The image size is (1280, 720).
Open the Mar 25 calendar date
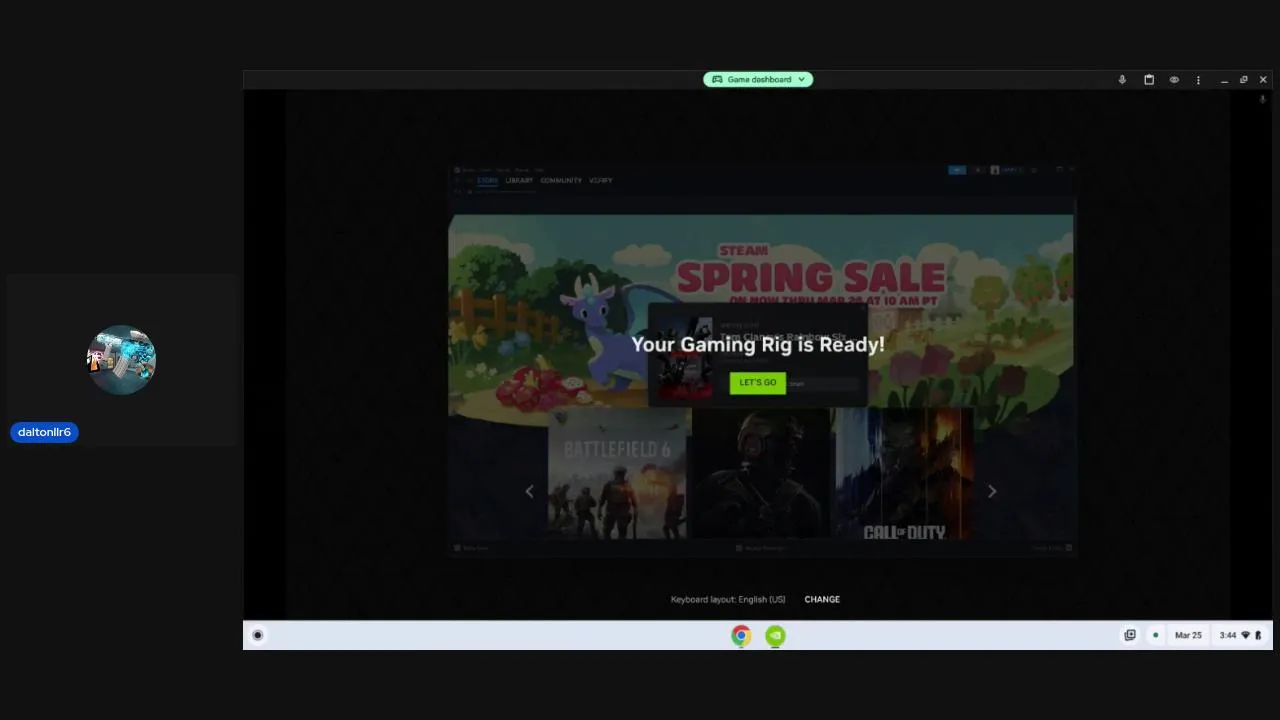tap(1188, 635)
